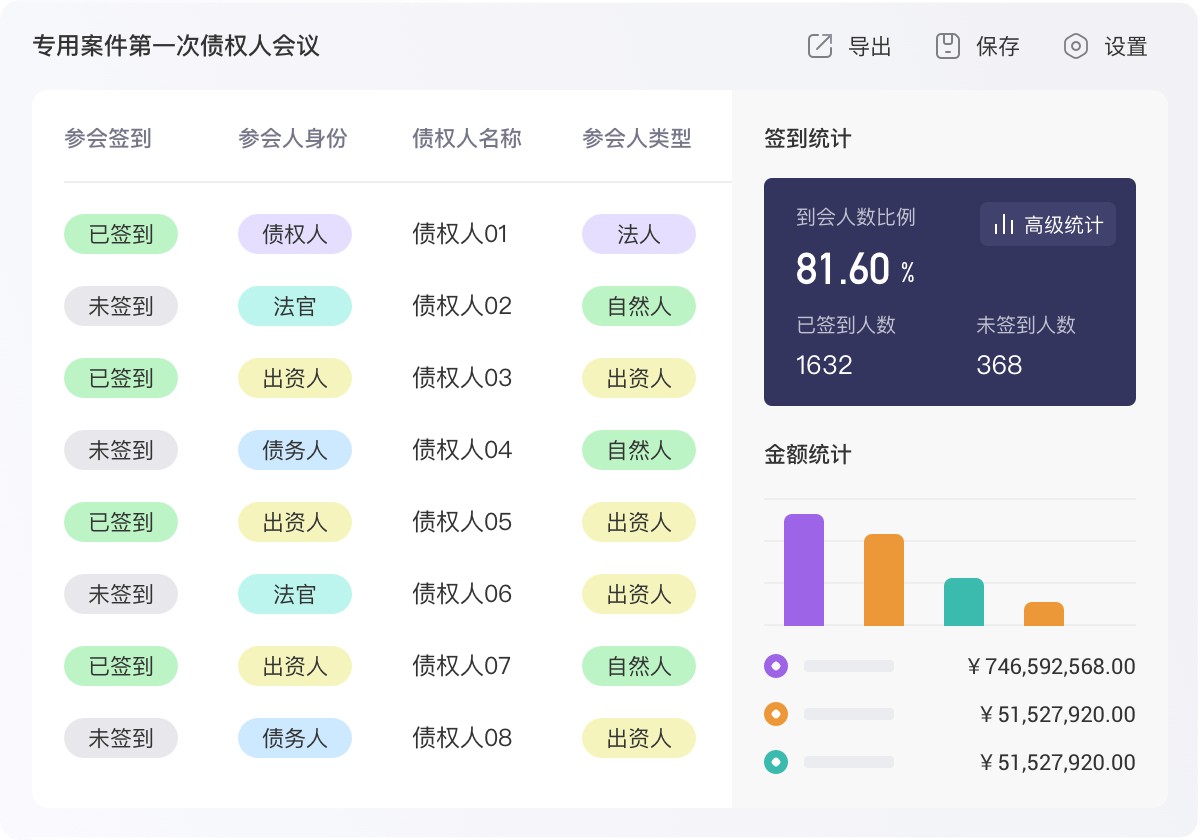Viewport: 1200px width, 840px height.
Task: Click the 已签到人数 label
Action: [846, 325]
